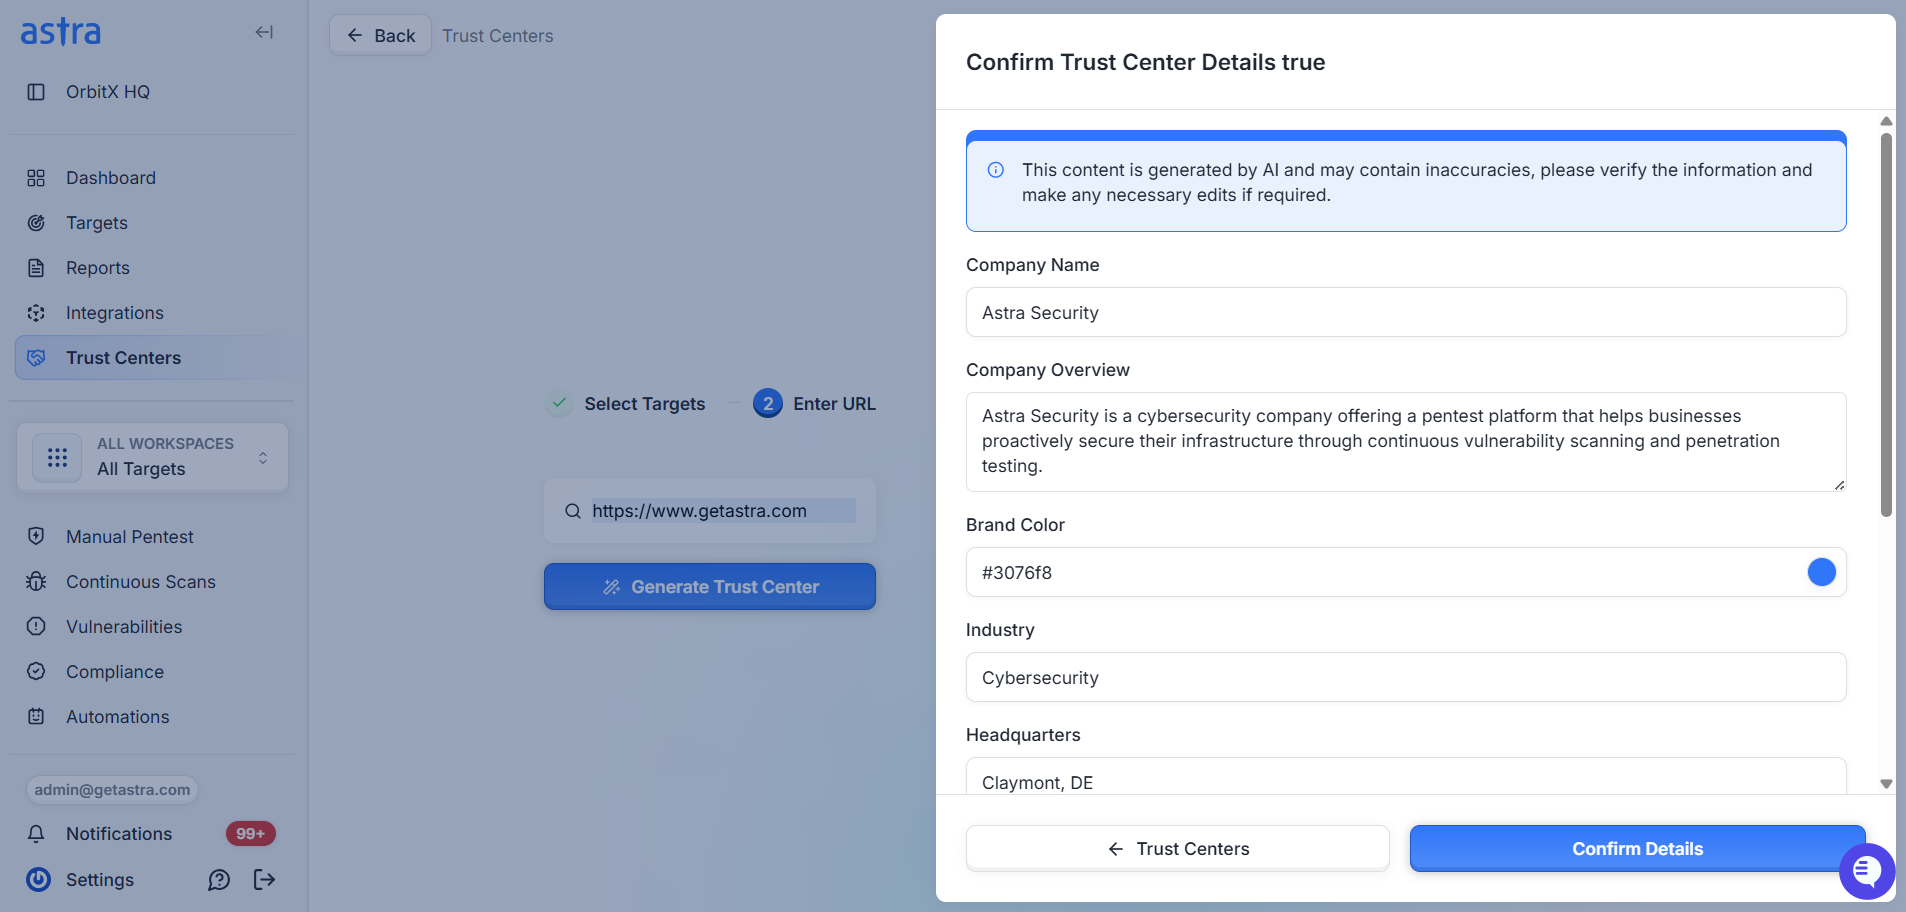Click the astra logo

pyautogui.click(x=61, y=32)
